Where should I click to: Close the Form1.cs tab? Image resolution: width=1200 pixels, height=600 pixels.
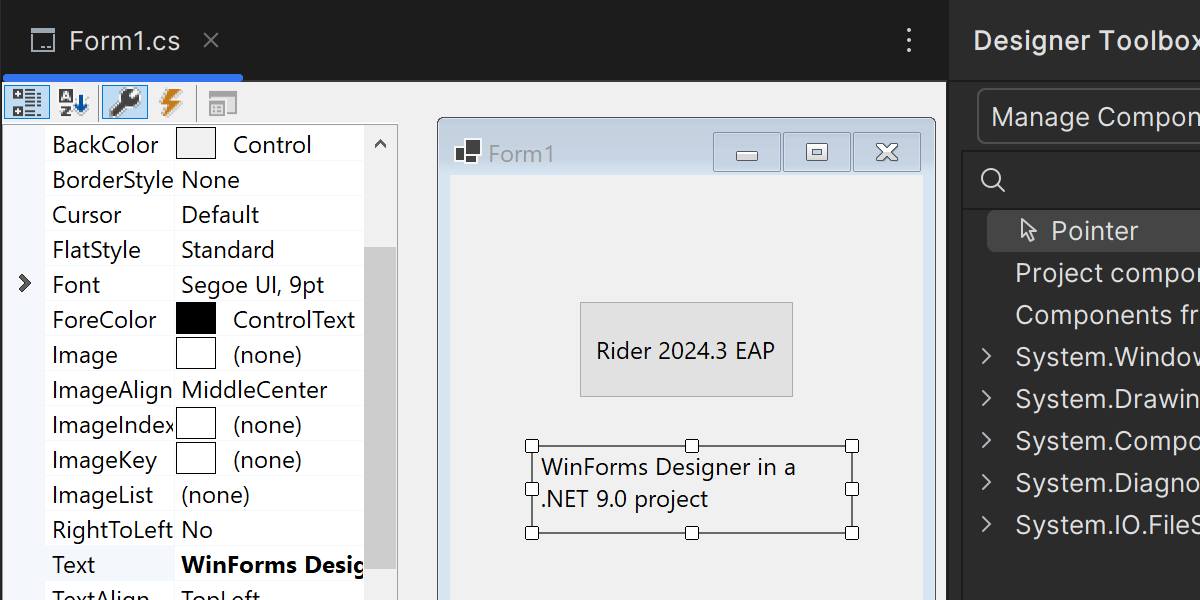(x=210, y=40)
